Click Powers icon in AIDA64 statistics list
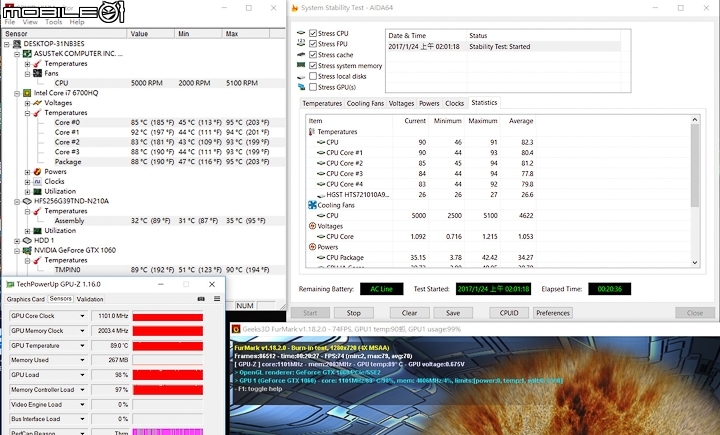The image size is (720, 435). click(312, 247)
